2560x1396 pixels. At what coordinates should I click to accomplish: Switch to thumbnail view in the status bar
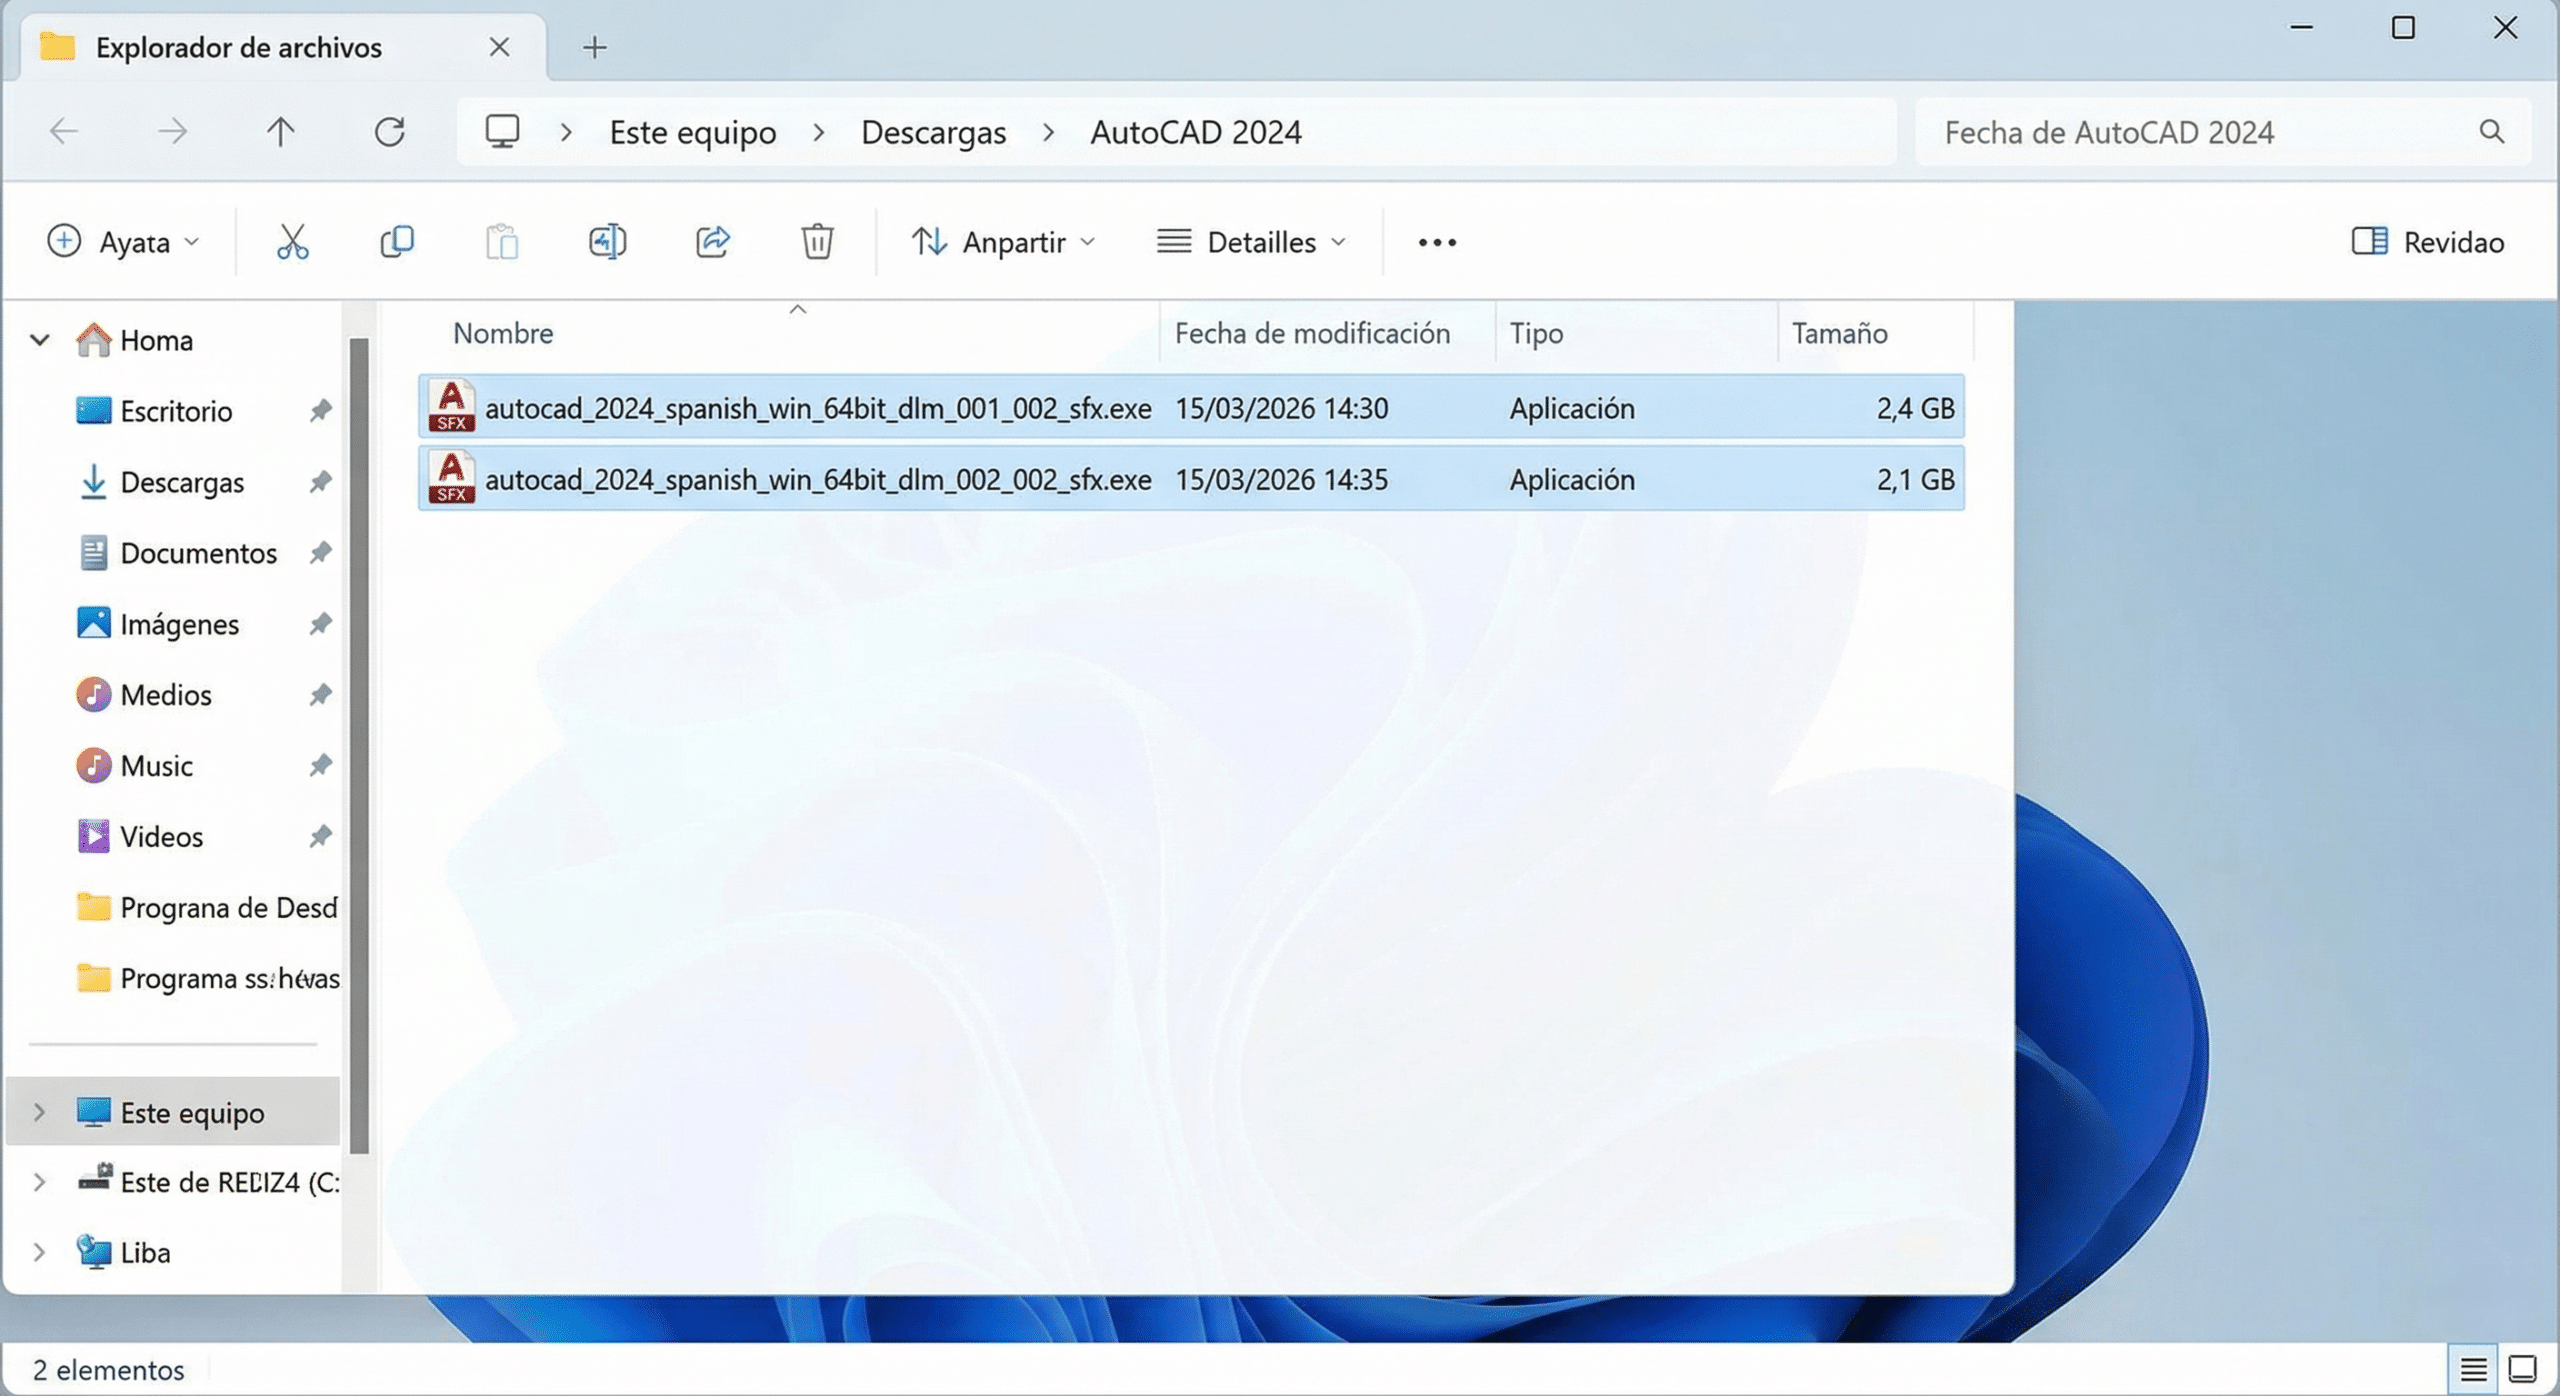pyautogui.click(x=2521, y=1370)
